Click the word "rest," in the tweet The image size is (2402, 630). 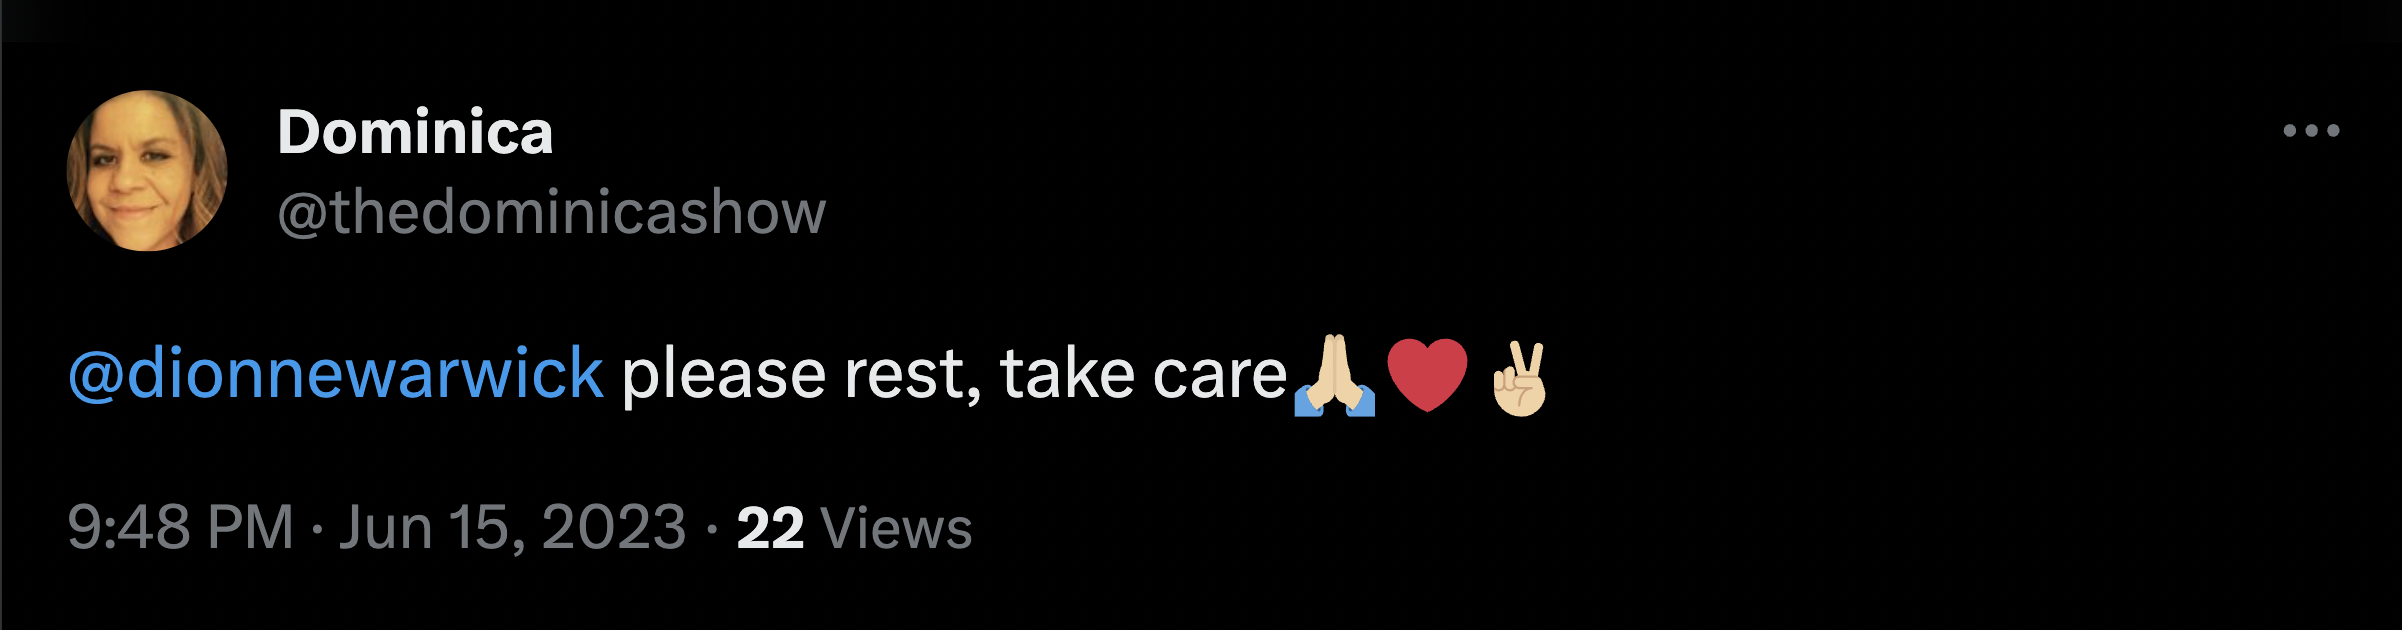pyautogui.click(x=914, y=376)
